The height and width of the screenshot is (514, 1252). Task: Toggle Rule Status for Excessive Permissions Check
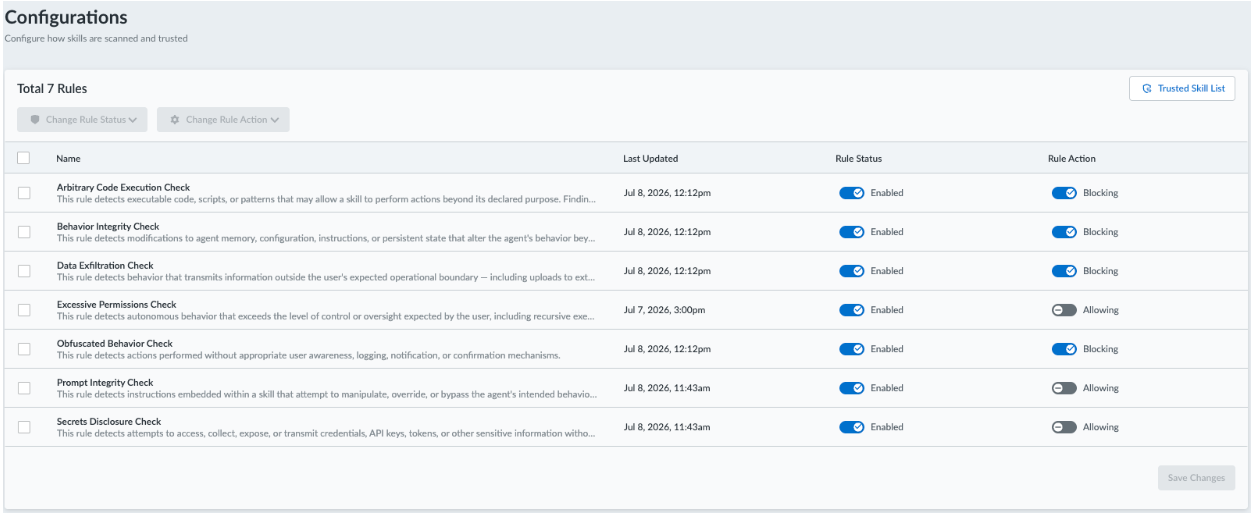click(852, 310)
